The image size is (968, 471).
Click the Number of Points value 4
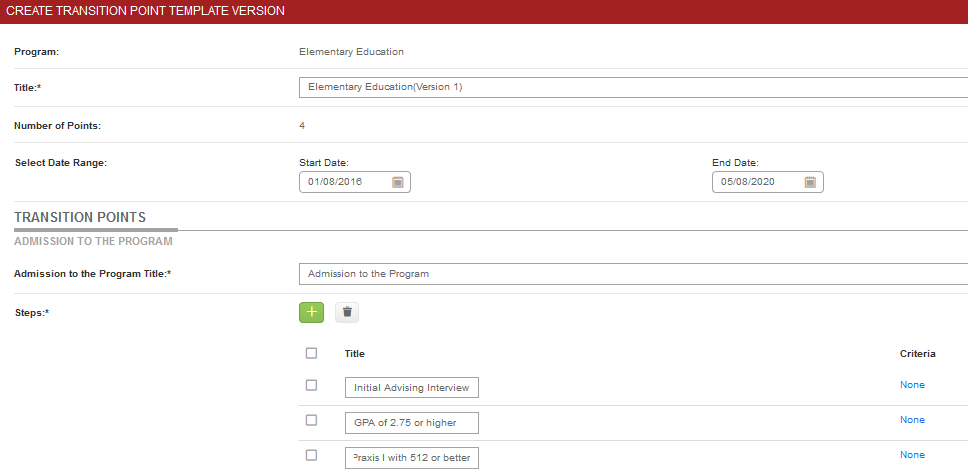click(x=302, y=126)
